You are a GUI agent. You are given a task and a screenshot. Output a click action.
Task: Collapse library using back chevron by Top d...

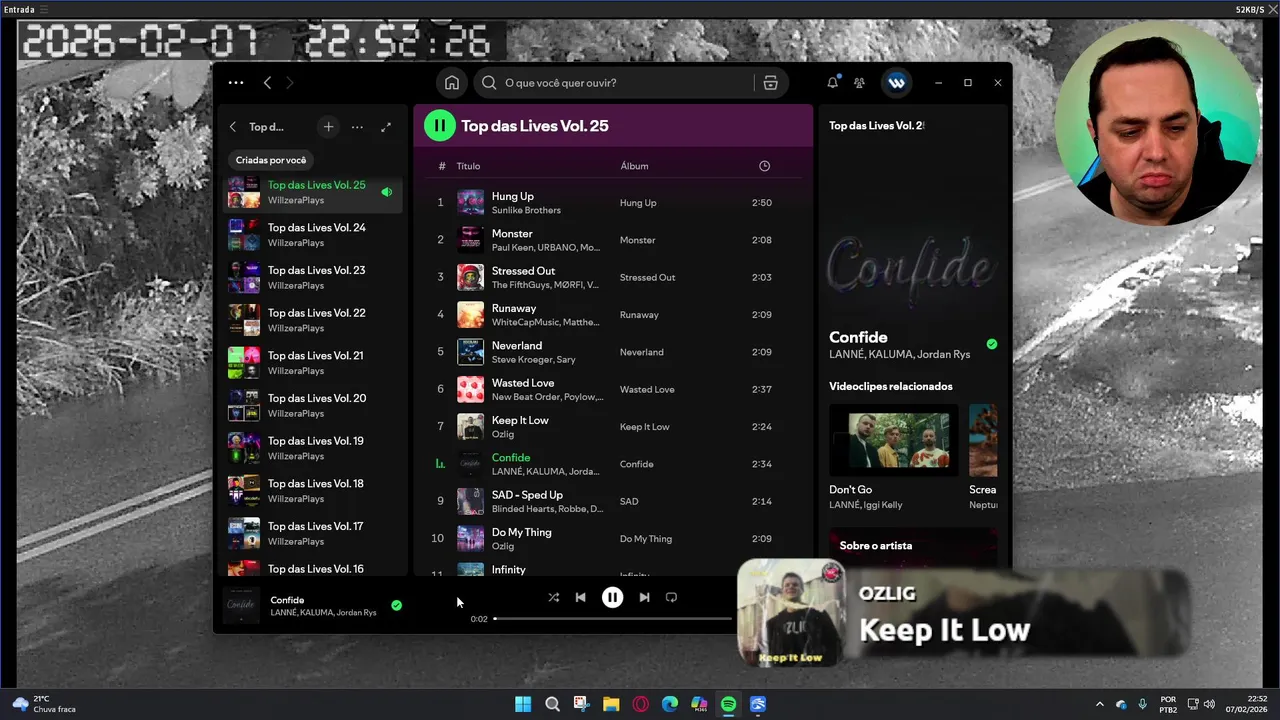coord(233,127)
